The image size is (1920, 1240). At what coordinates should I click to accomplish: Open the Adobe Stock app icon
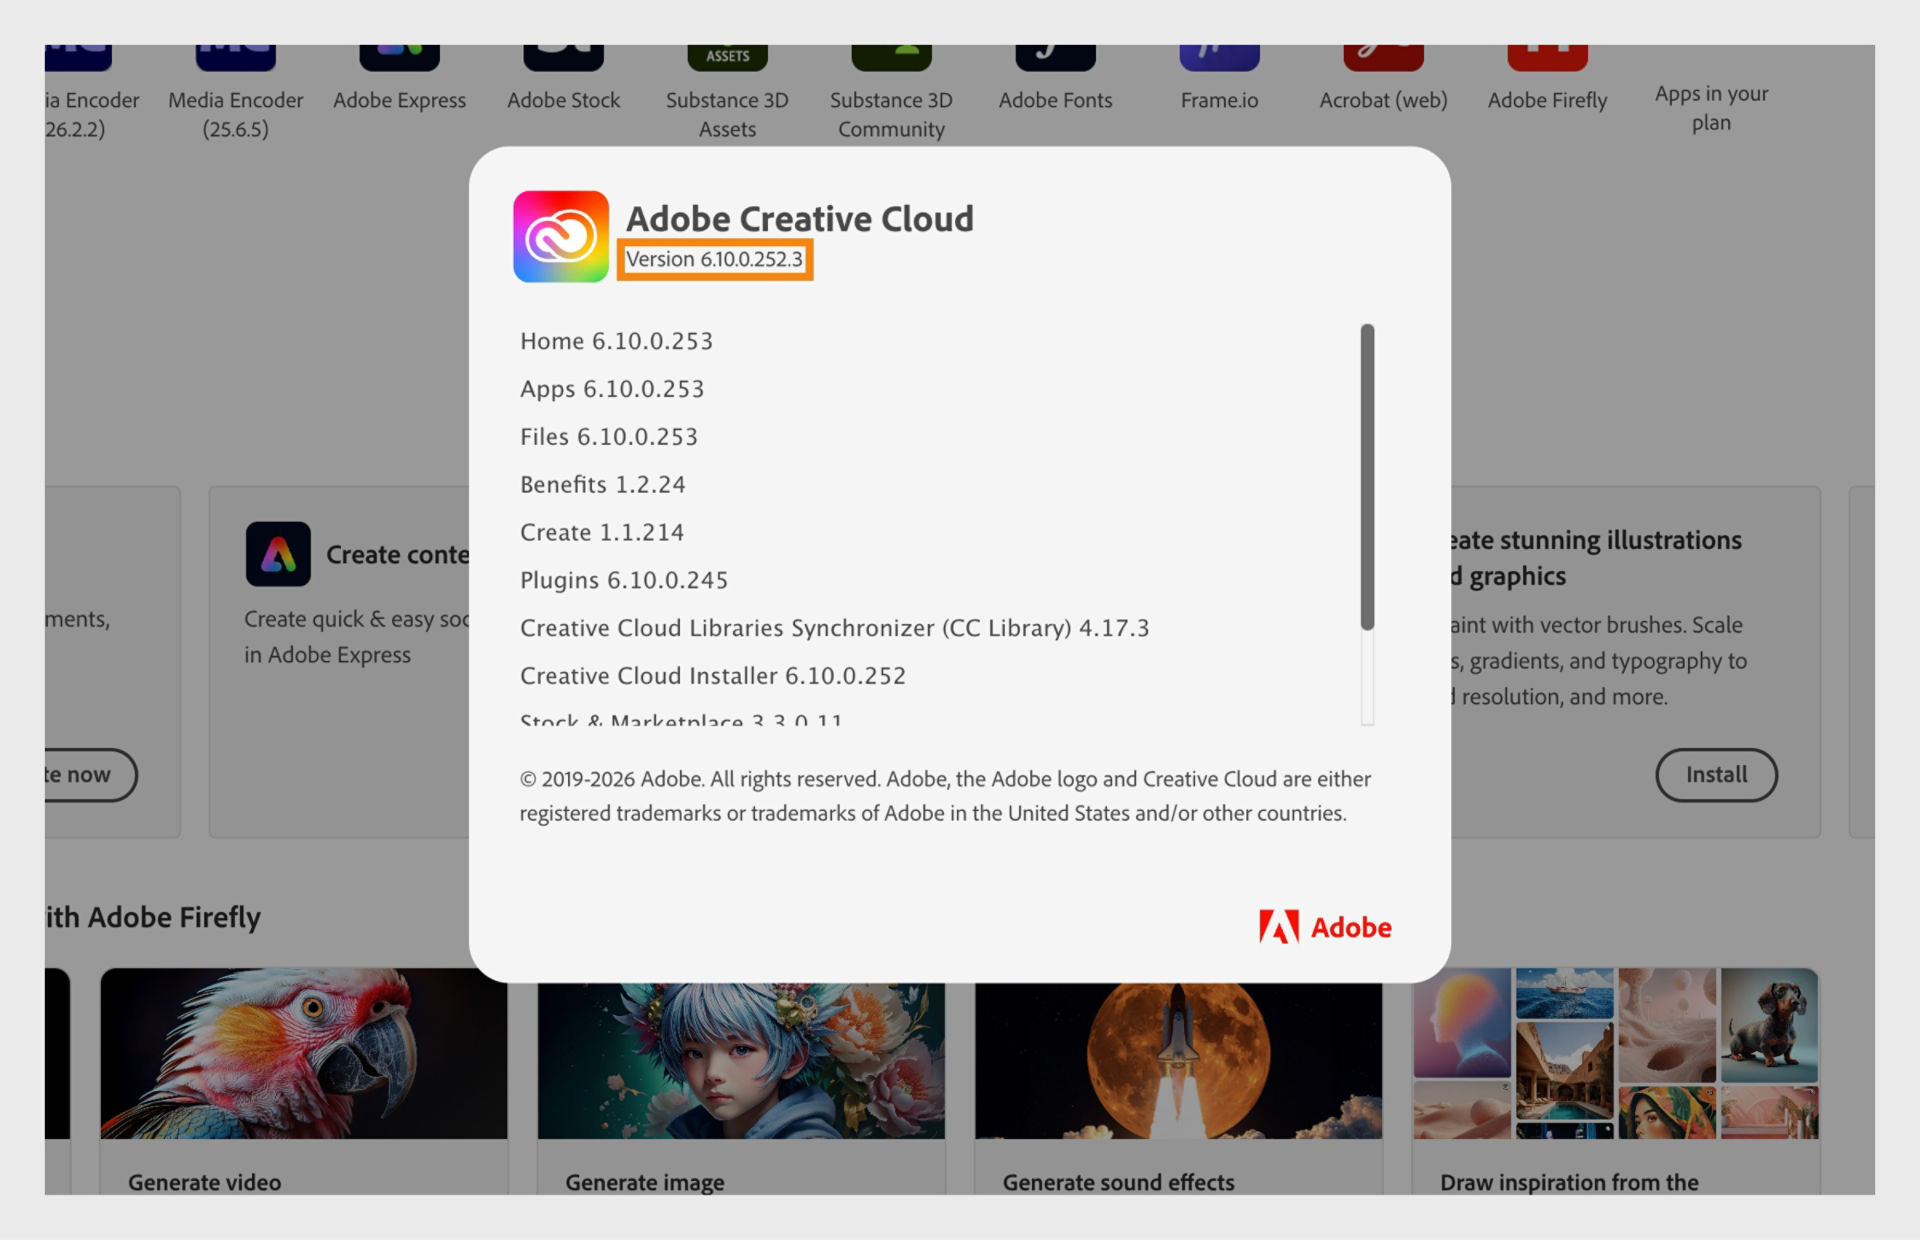pos(564,57)
